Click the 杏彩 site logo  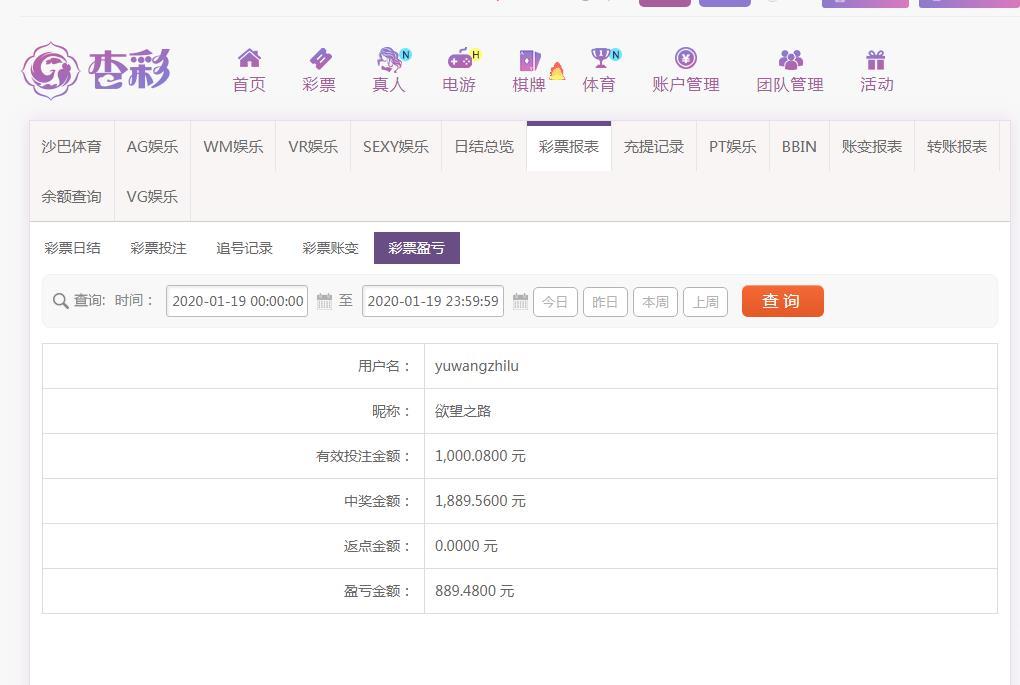pos(96,70)
